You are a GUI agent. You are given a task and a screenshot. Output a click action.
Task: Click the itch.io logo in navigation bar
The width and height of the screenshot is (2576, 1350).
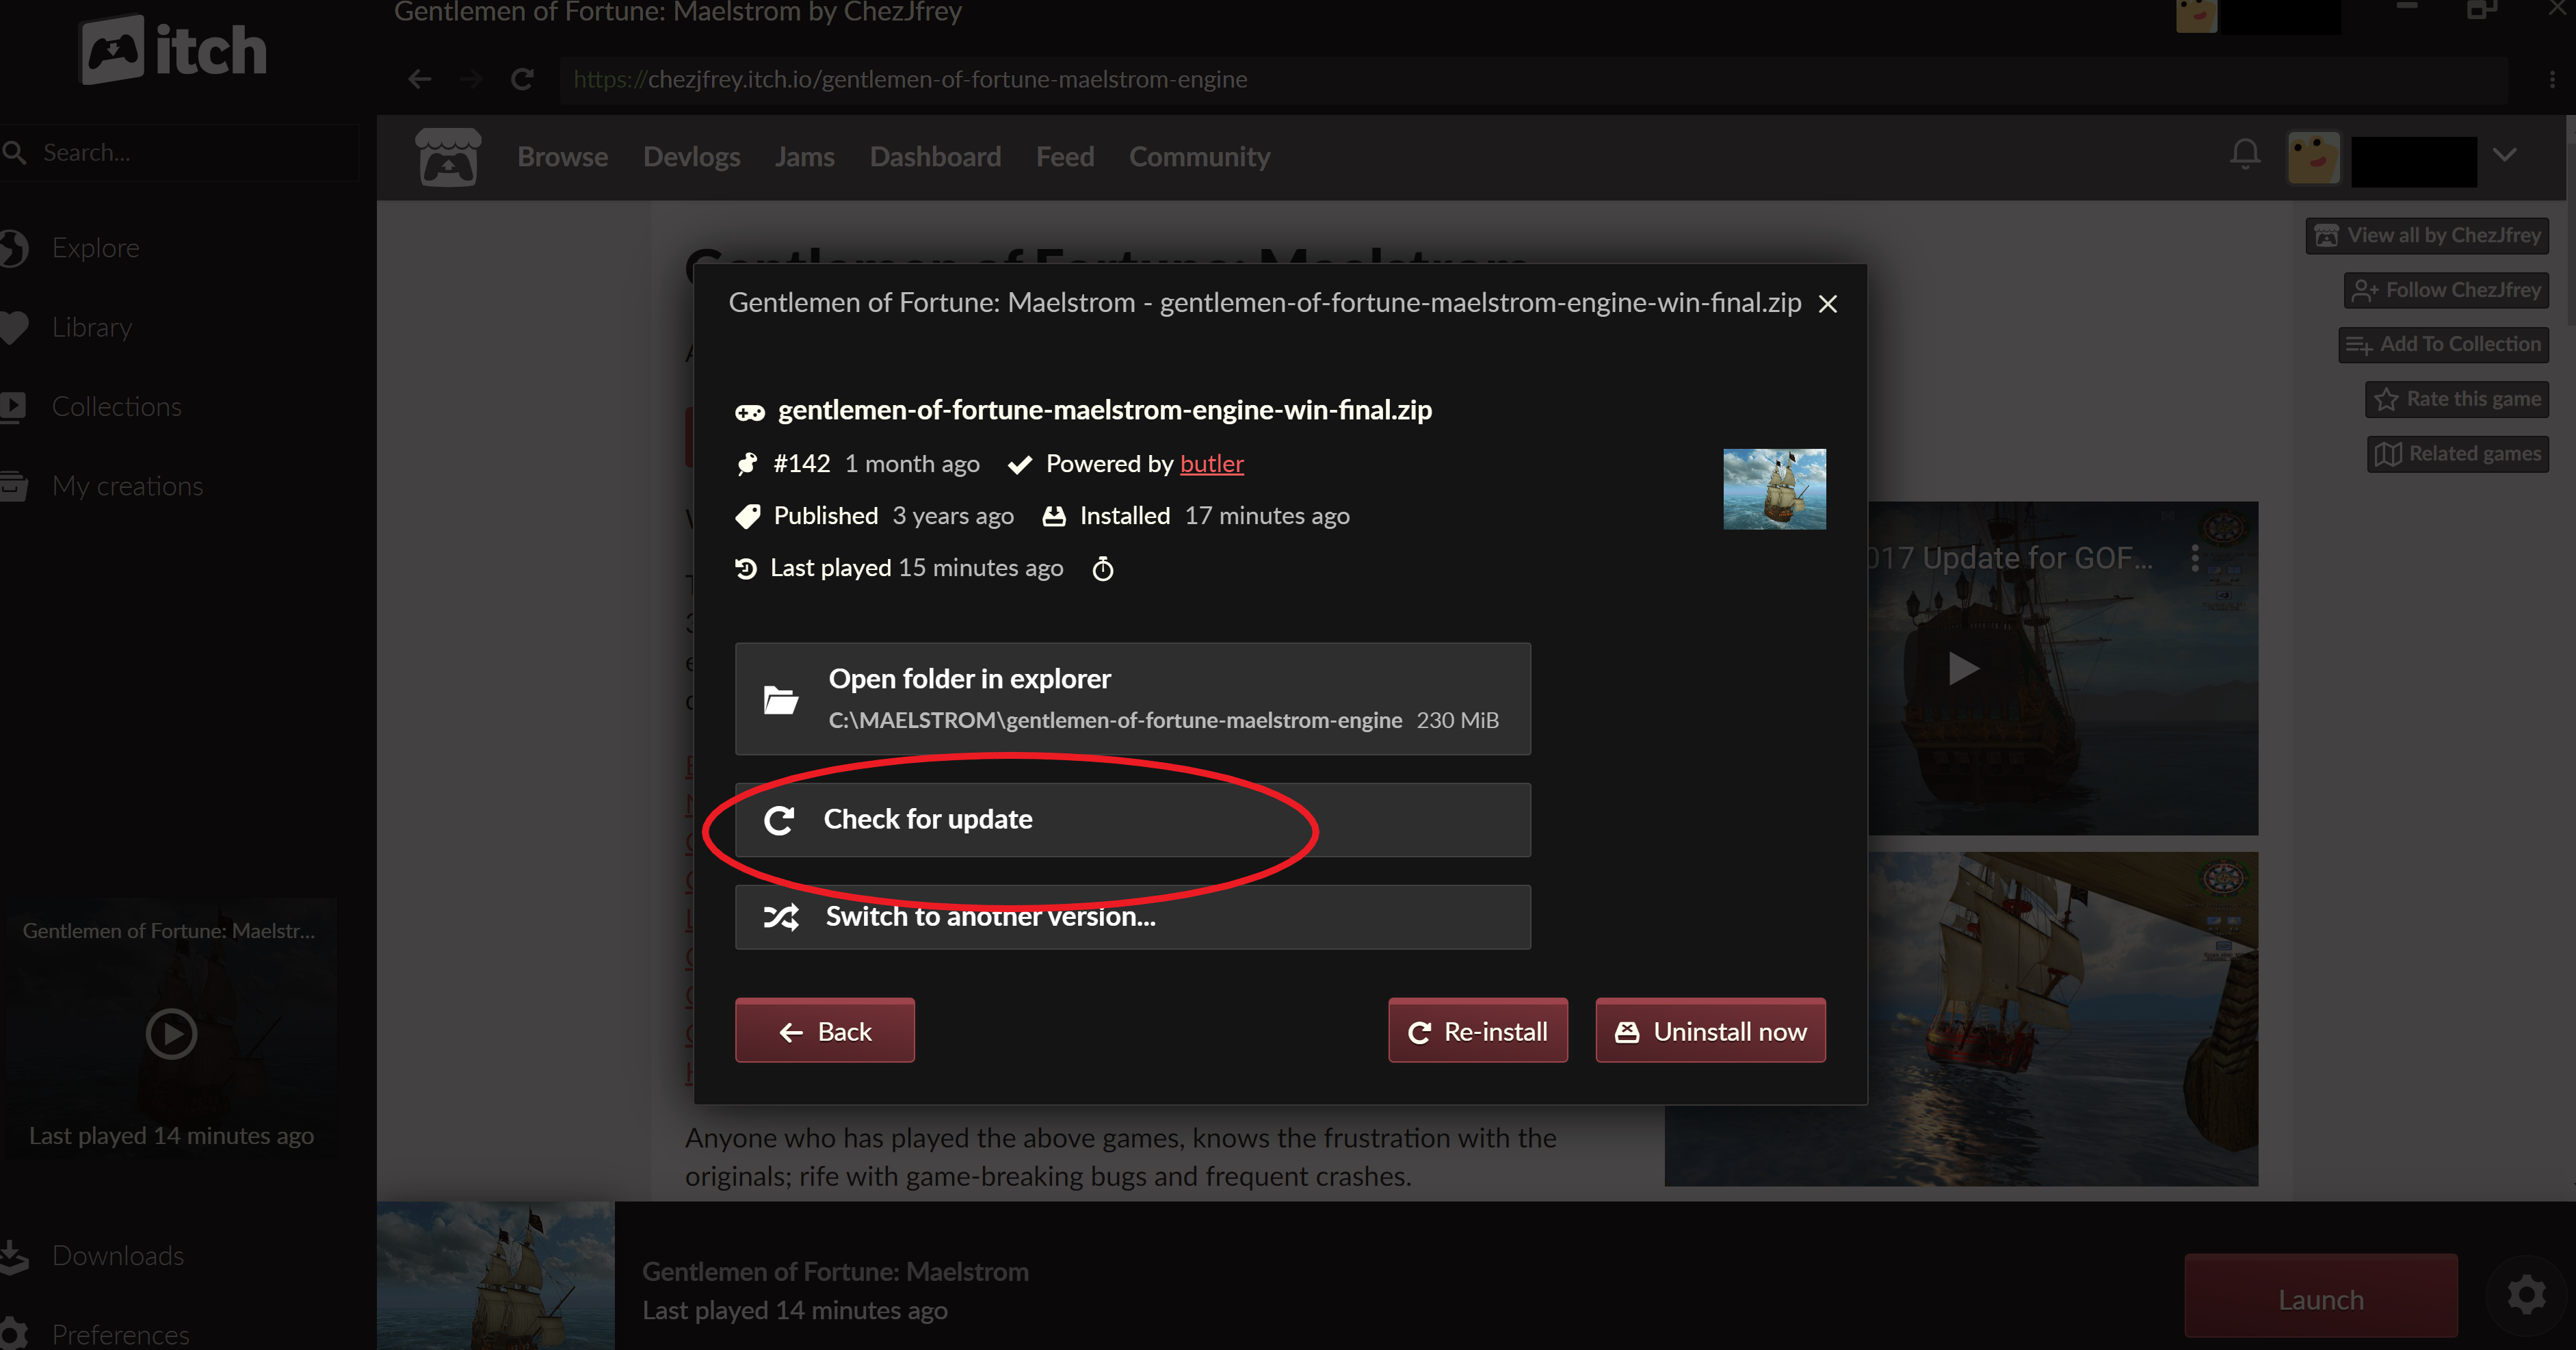pos(448,158)
